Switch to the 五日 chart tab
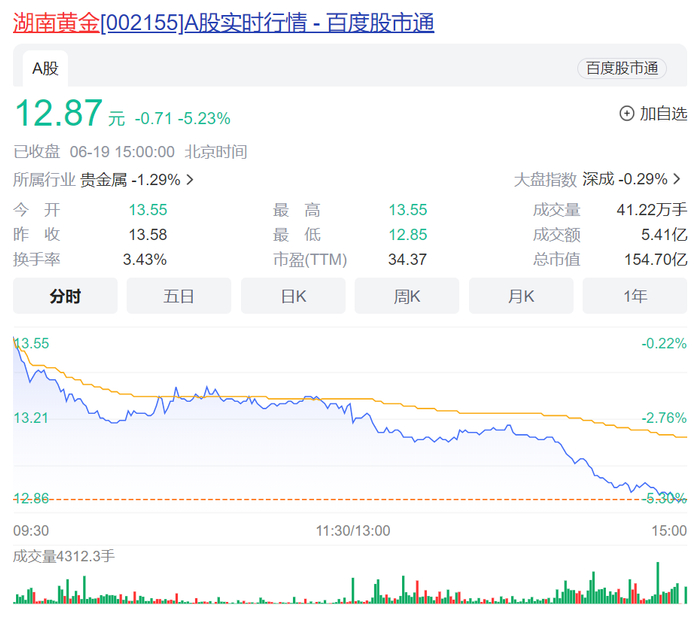 [179, 296]
